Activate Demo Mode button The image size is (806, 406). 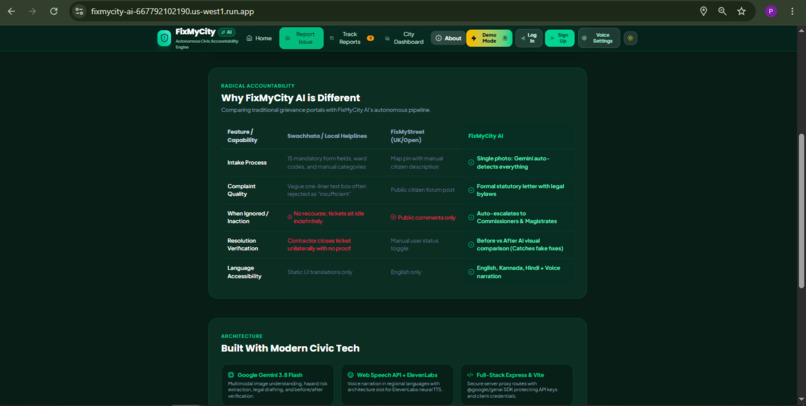click(489, 38)
